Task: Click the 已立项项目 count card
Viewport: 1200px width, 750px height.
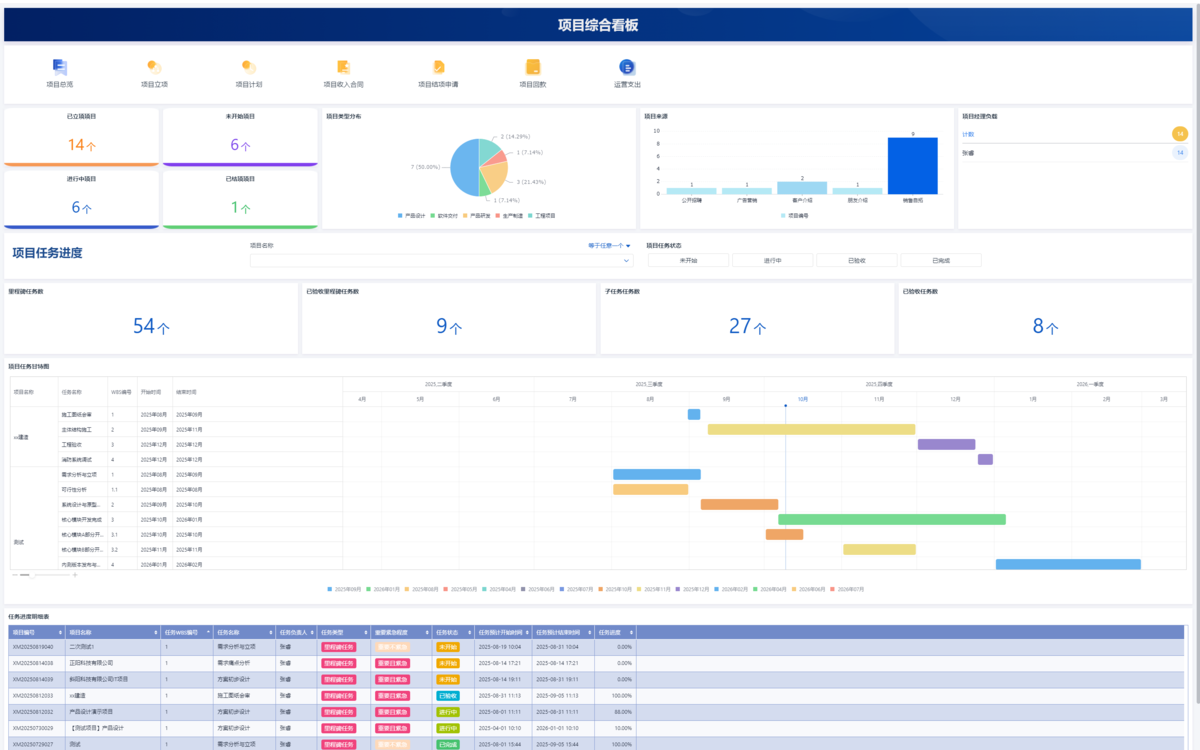Action: pyautogui.click(x=82, y=137)
